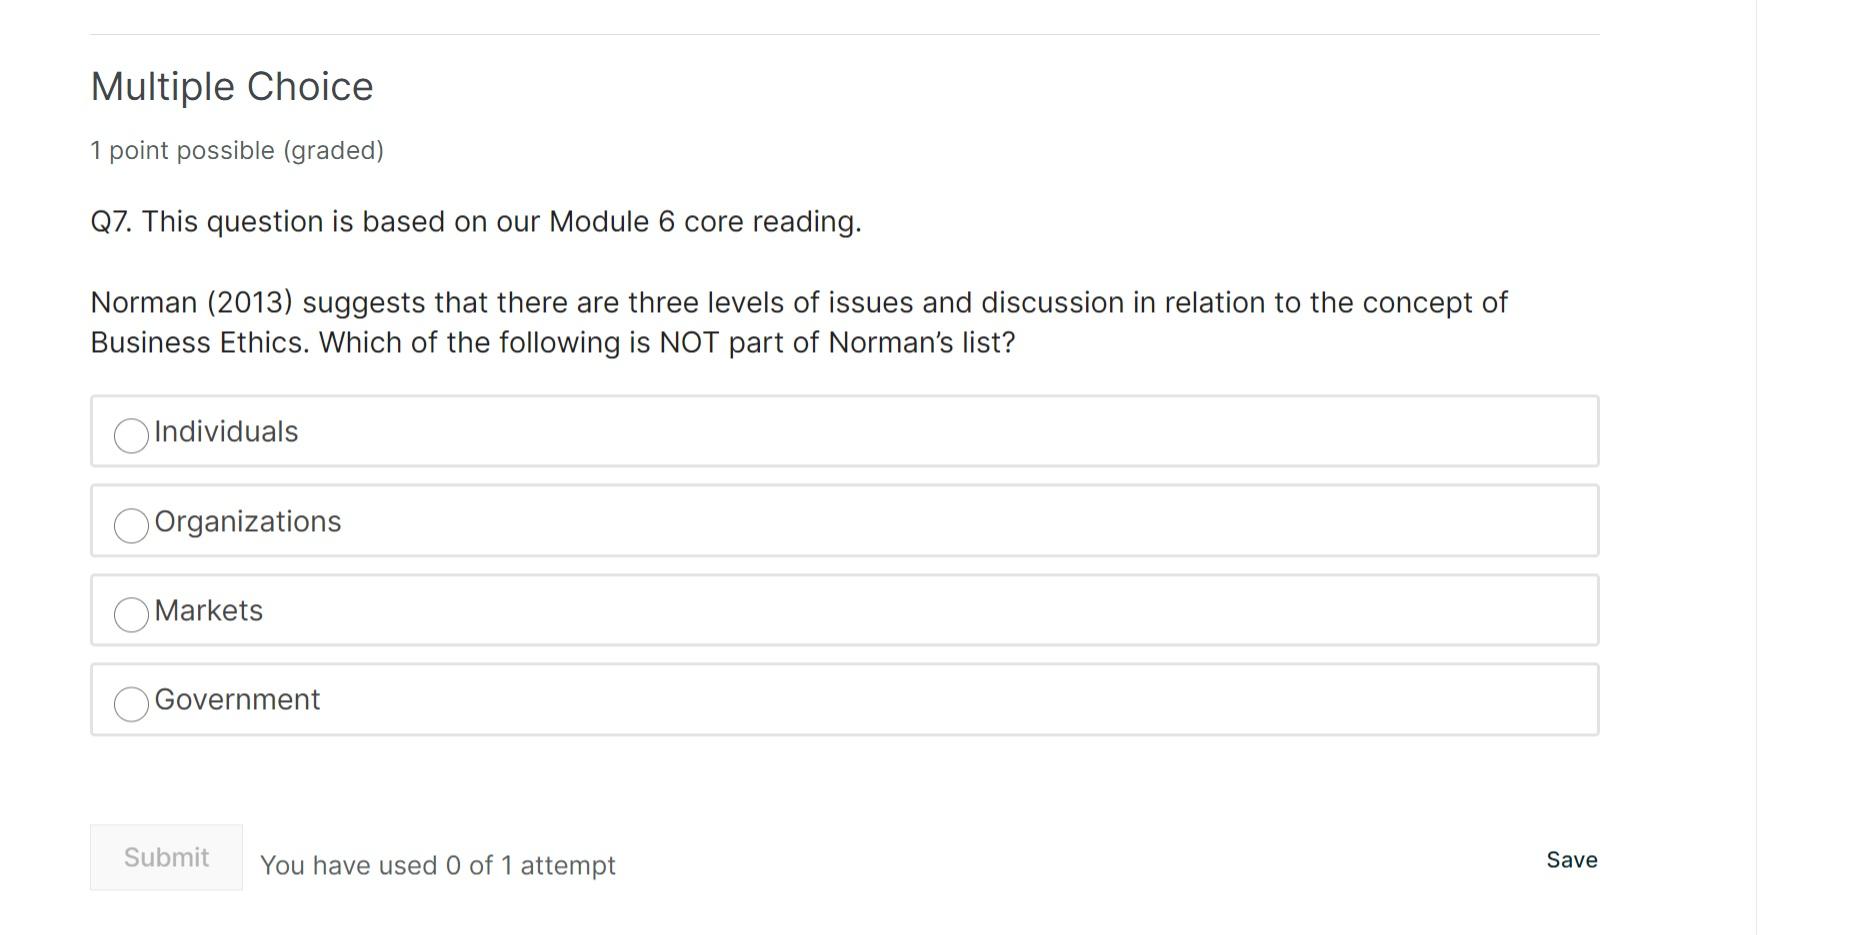Click inside the Government answer row box
1865x935 pixels.
coord(900,700)
